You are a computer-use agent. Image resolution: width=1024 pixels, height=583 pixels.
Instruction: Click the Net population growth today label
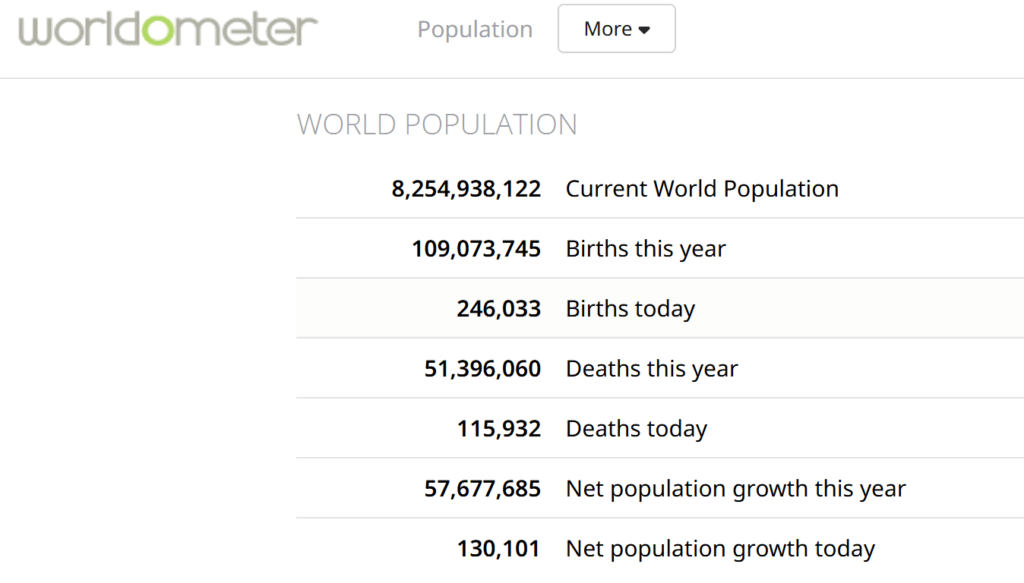(721, 548)
